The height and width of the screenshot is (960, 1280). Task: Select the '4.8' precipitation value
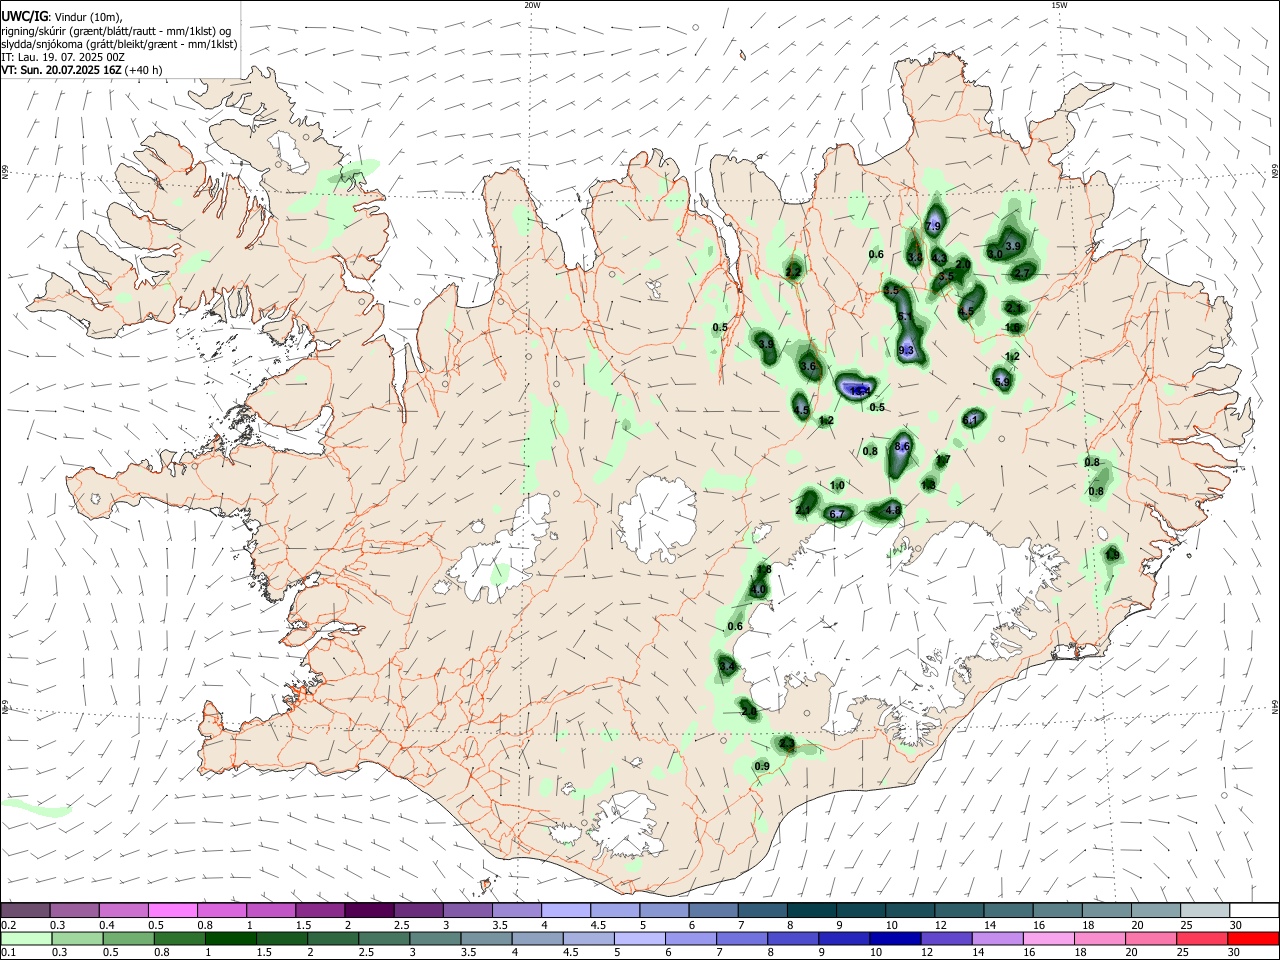(893, 510)
